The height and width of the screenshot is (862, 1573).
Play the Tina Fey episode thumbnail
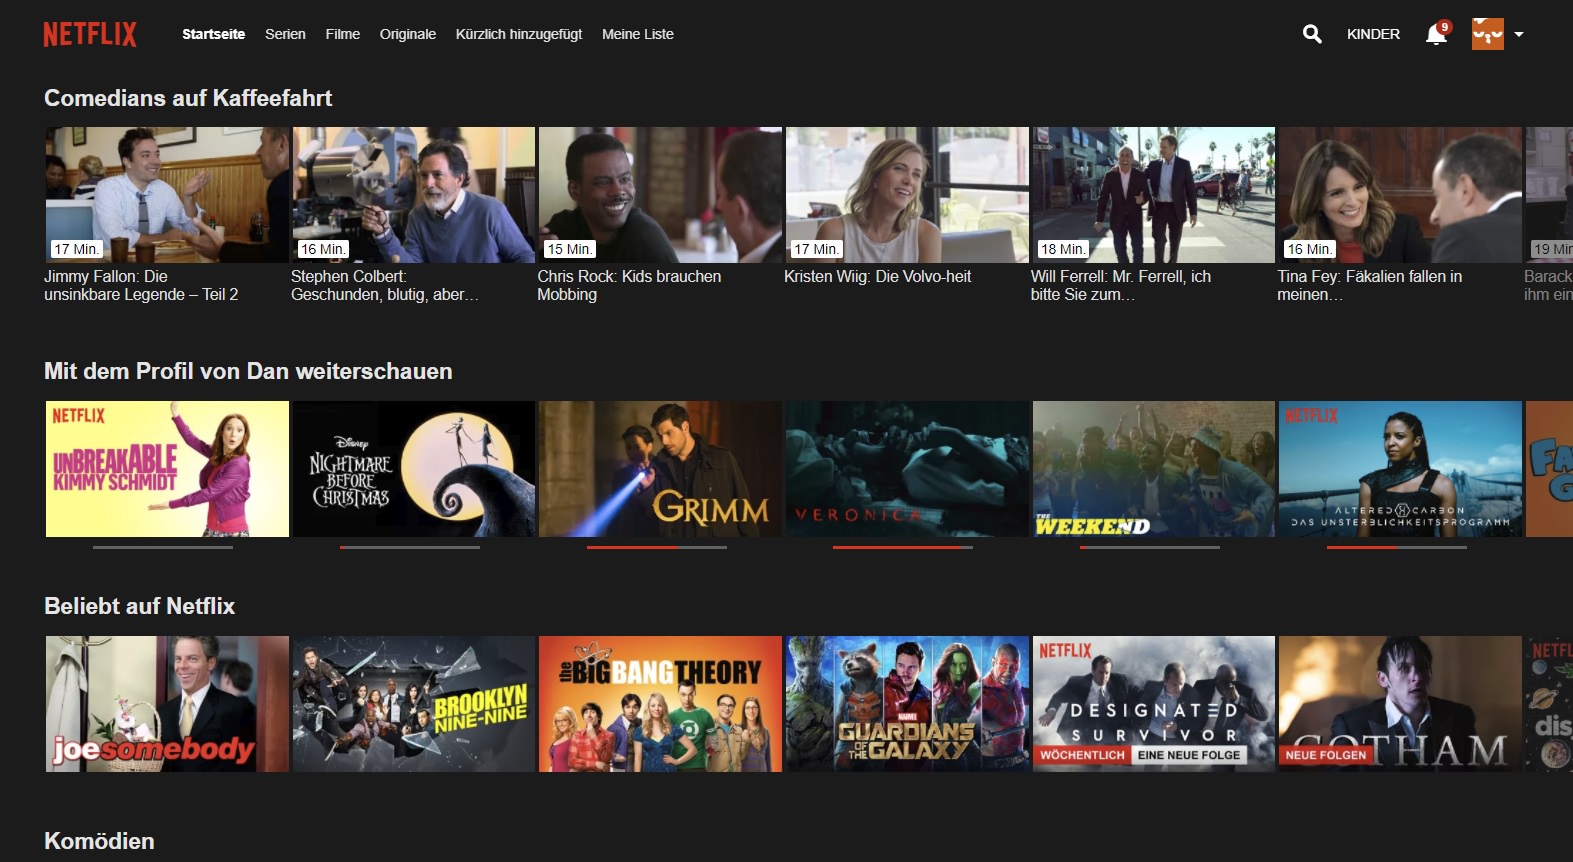1400,195
